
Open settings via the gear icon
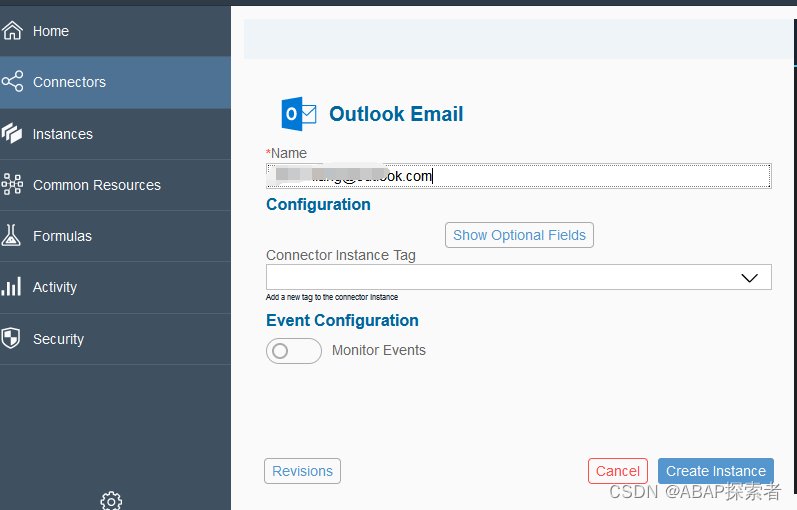[x=111, y=501]
